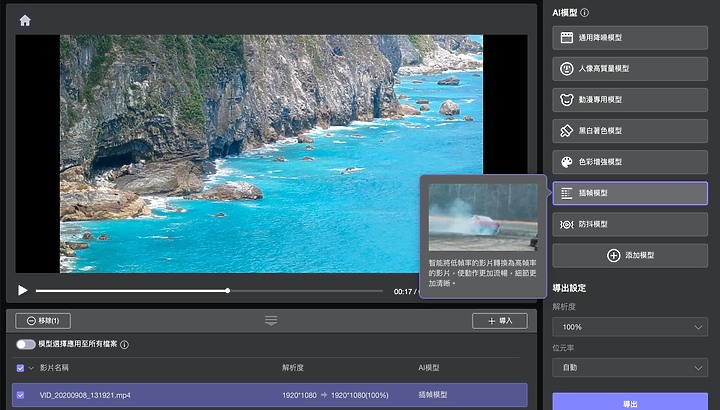Click the AI模型 column header in file list
This screenshot has width=720, height=410.
tap(429, 368)
